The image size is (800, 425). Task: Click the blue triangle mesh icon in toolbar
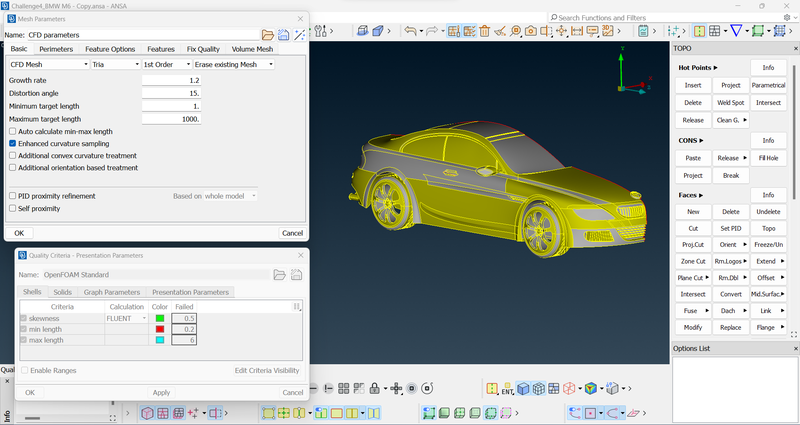[x=736, y=31]
